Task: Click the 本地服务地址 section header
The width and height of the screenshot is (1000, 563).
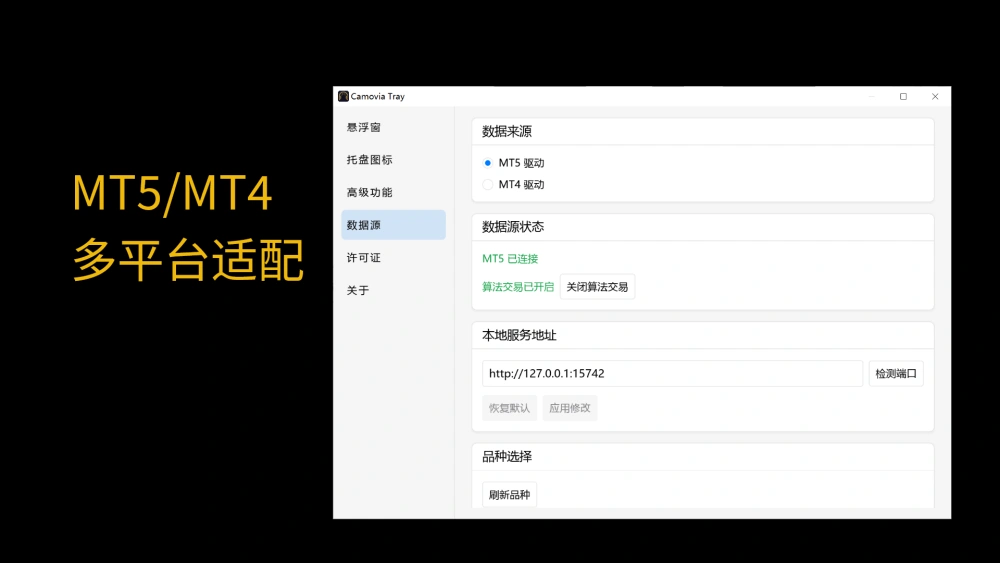Action: [x=519, y=335]
